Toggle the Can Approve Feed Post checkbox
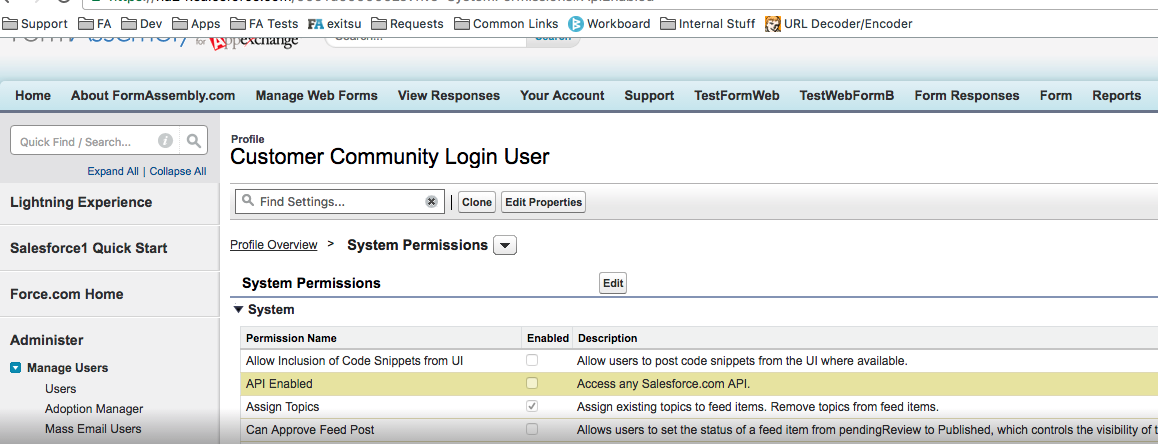 coord(532,429)
